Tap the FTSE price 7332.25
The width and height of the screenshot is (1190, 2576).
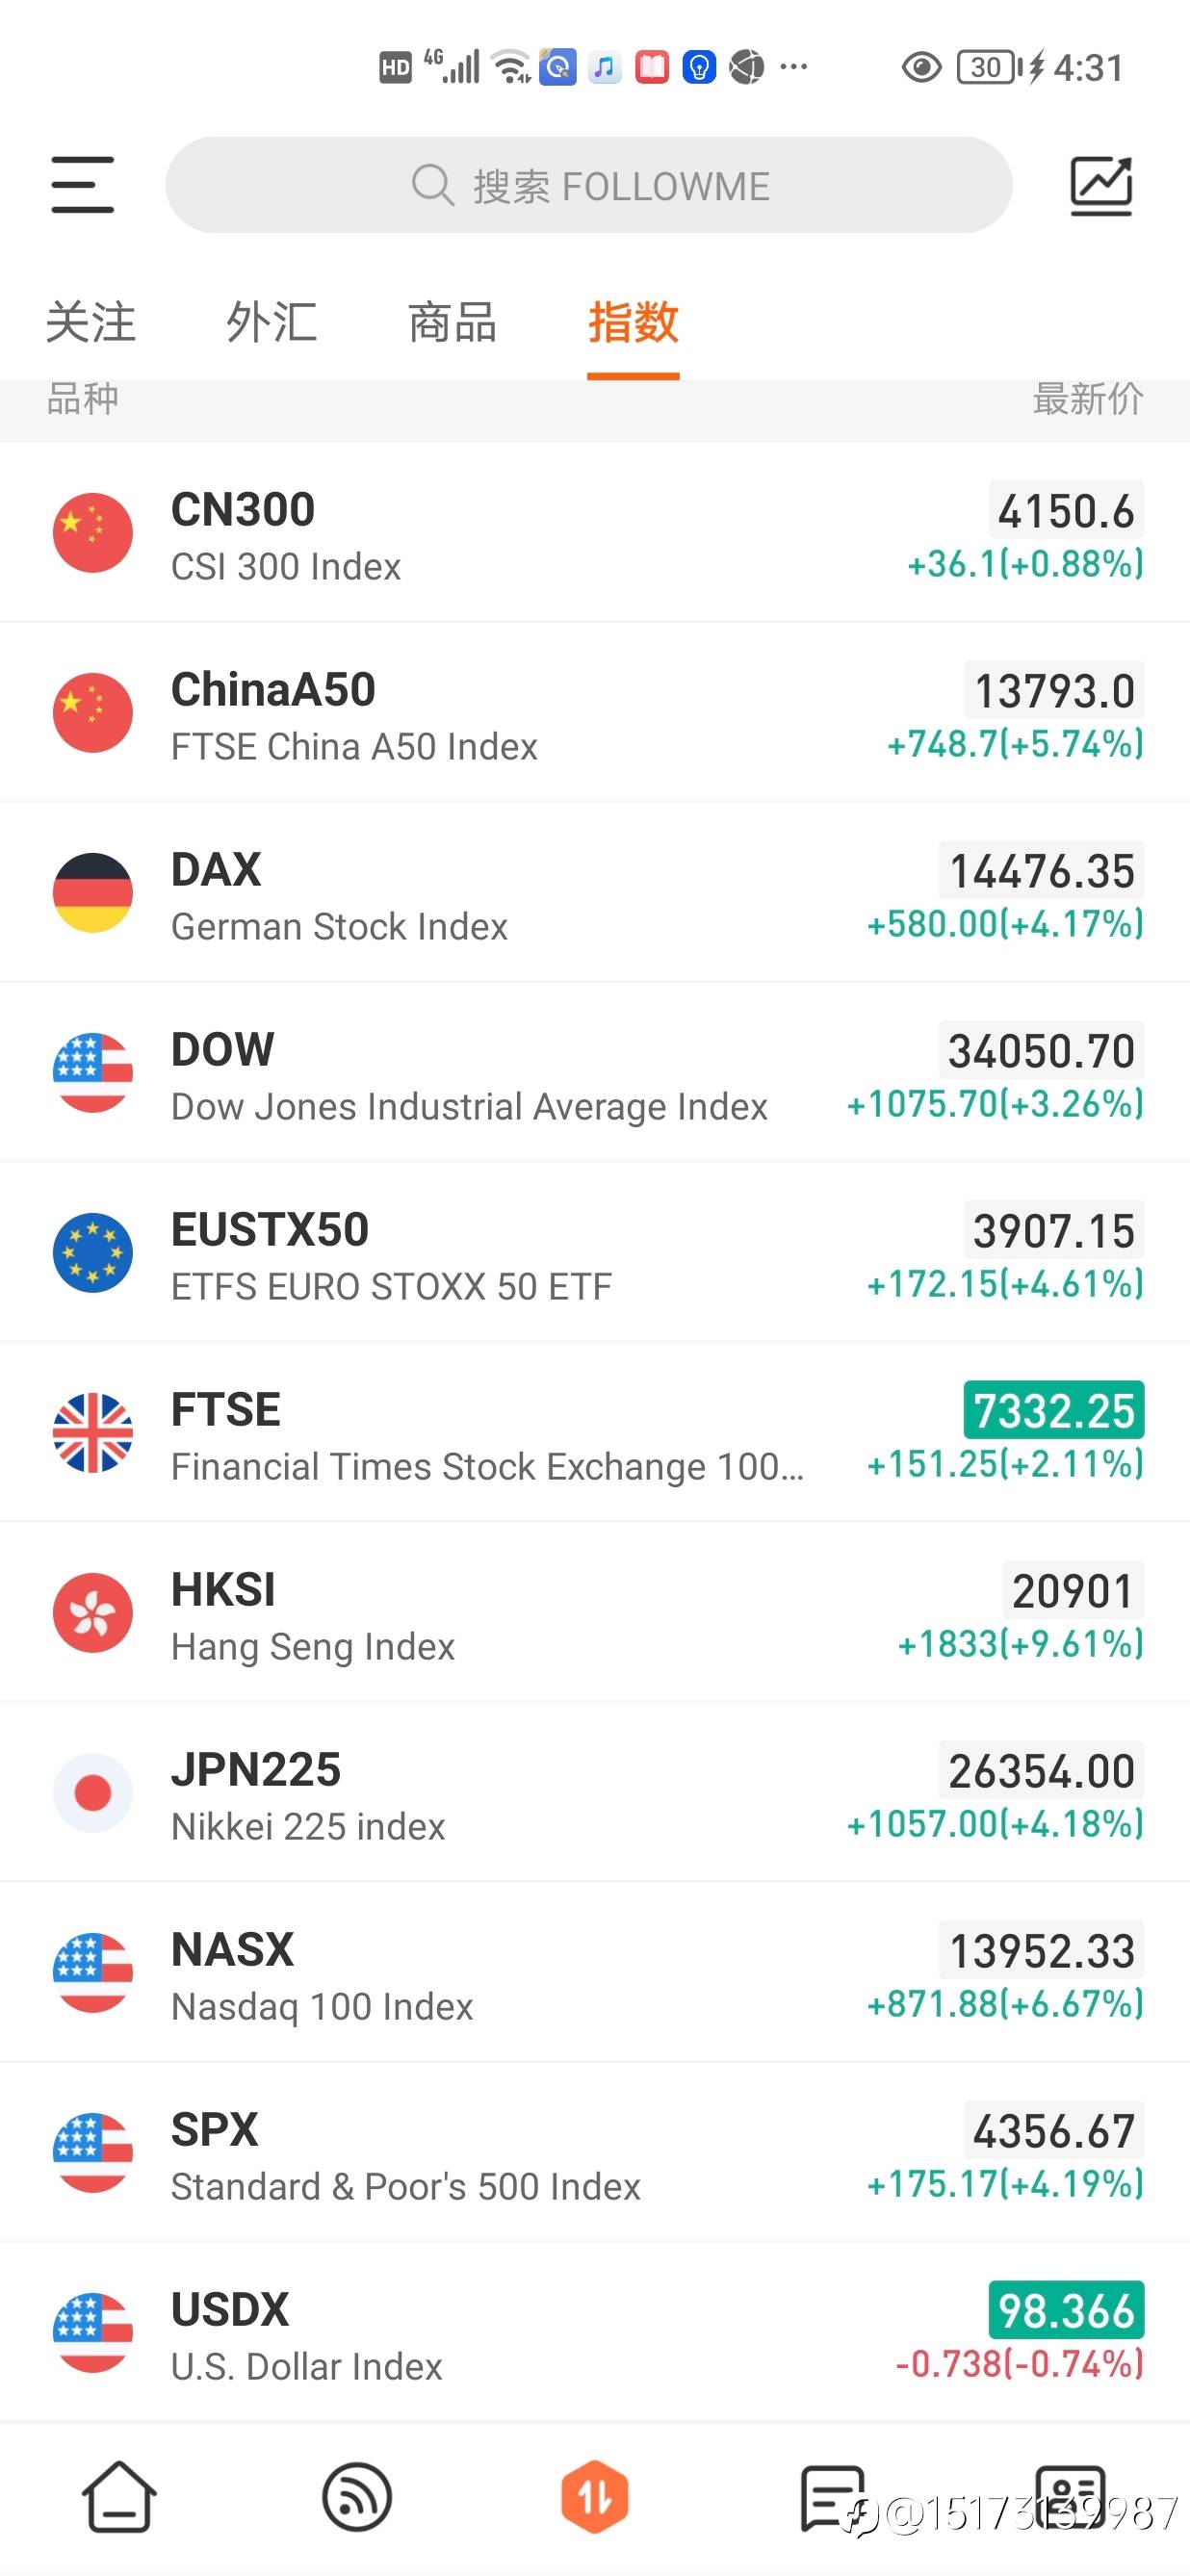(1053, 1411)
